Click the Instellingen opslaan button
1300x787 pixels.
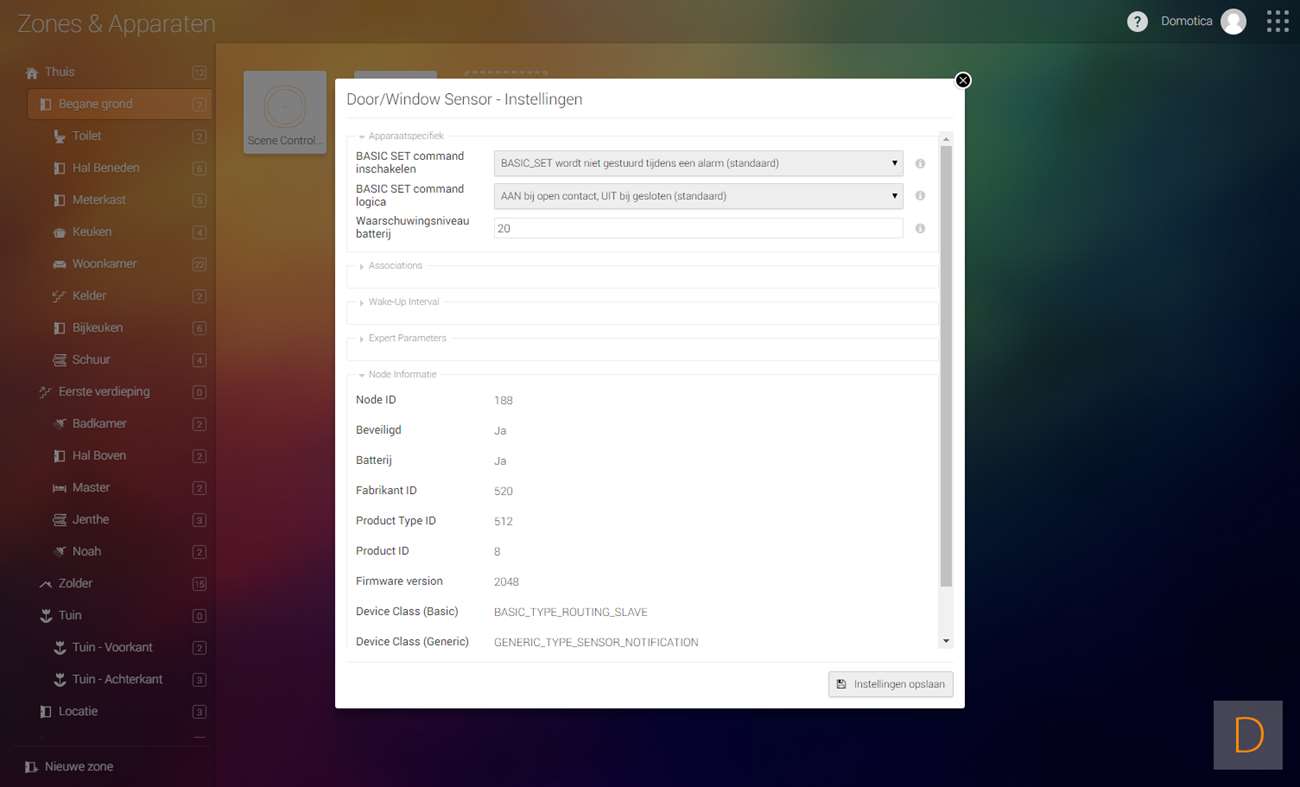(890, 684)
